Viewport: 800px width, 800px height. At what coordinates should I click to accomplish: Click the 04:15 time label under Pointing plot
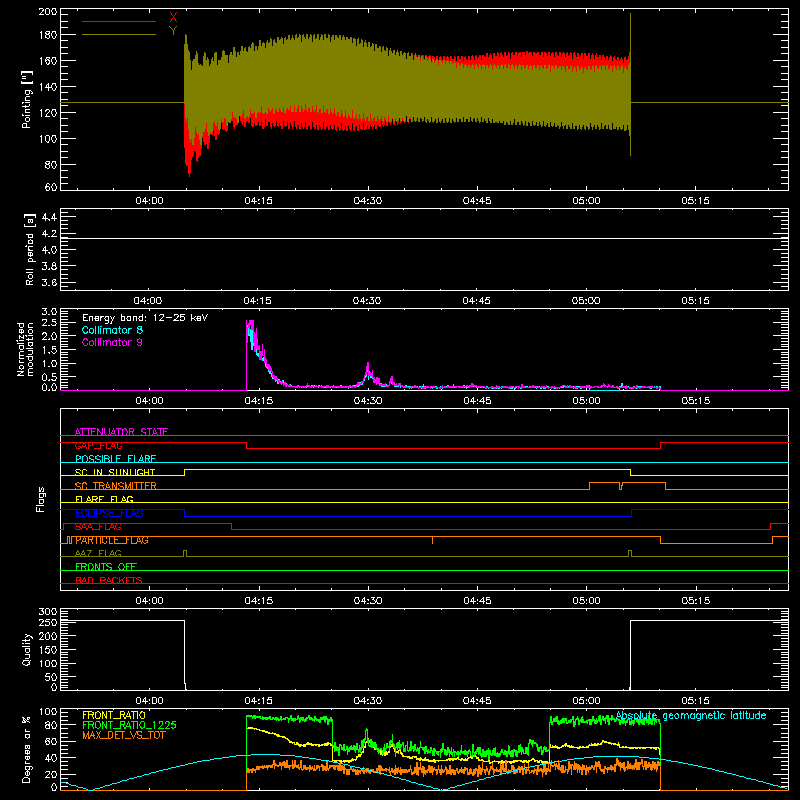[x=258, y=201]
